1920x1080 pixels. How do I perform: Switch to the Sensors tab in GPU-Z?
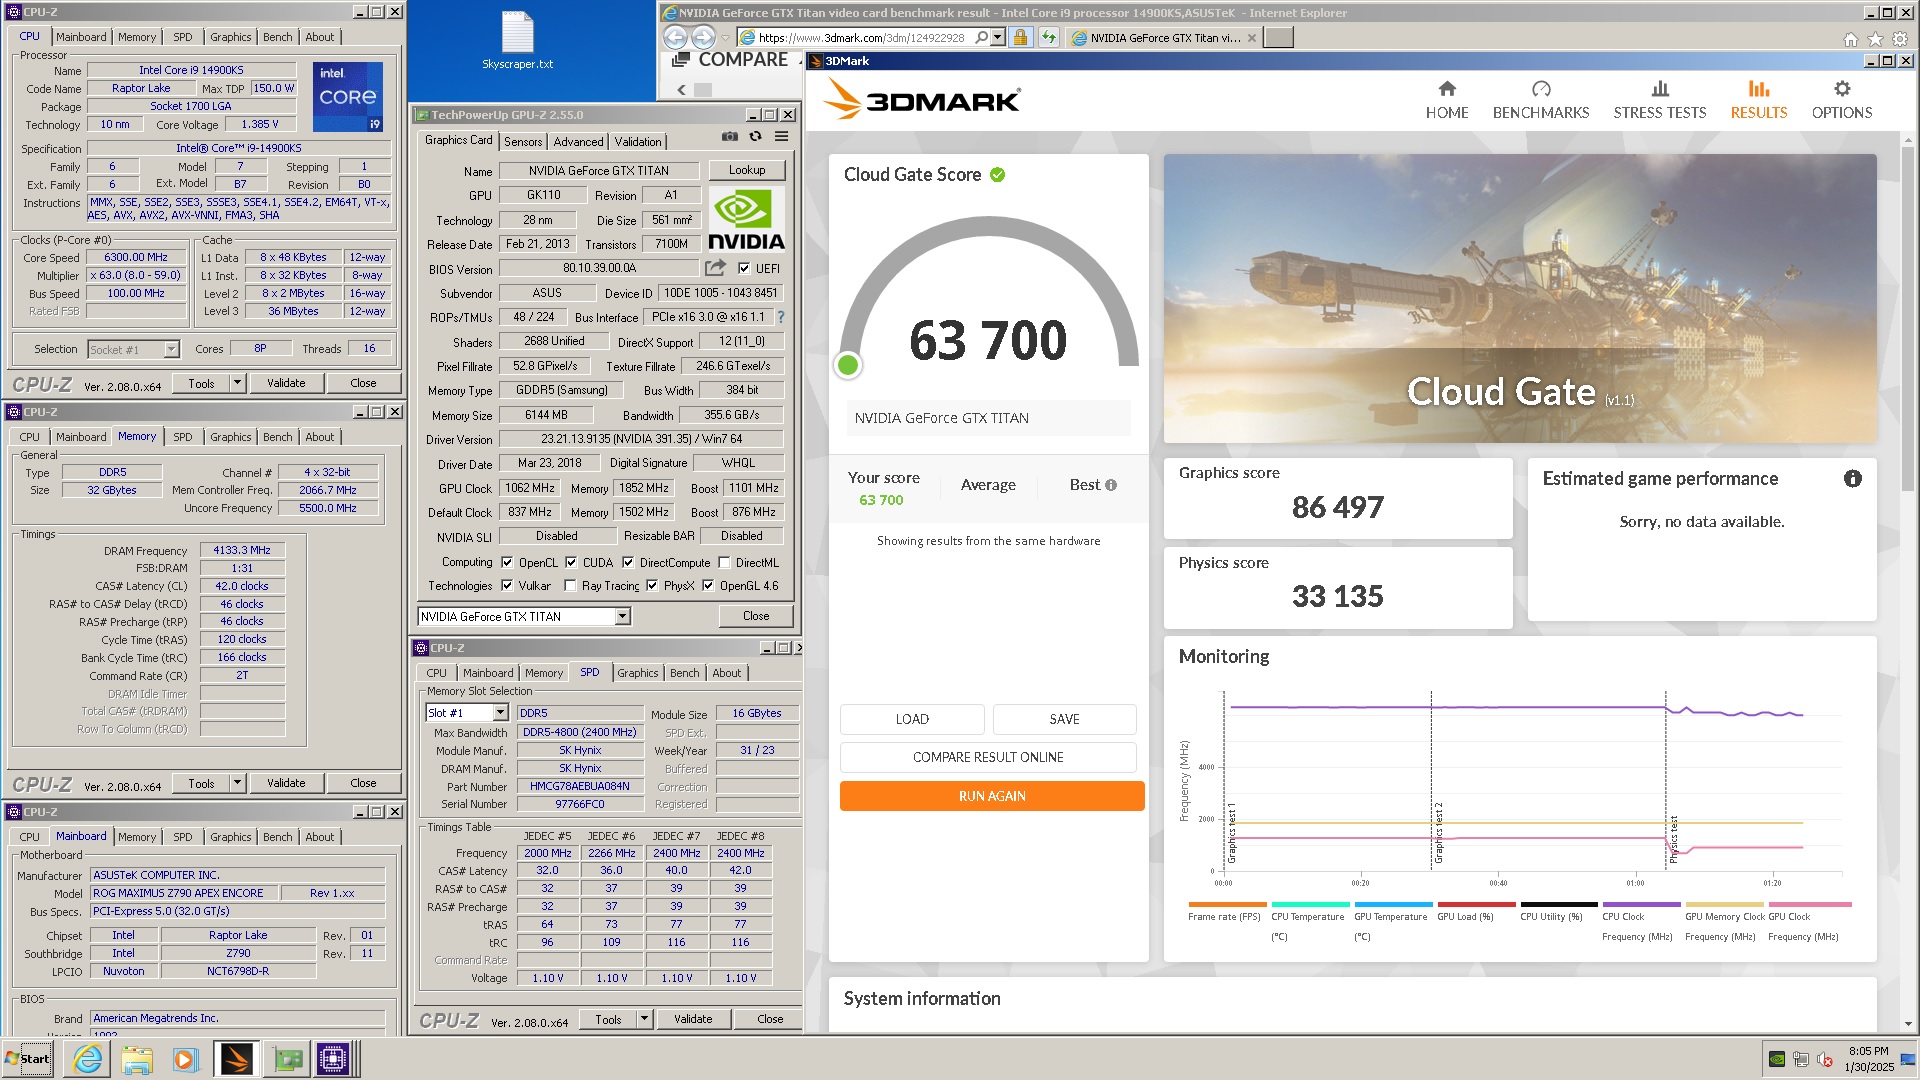click(x=523, y=142)
